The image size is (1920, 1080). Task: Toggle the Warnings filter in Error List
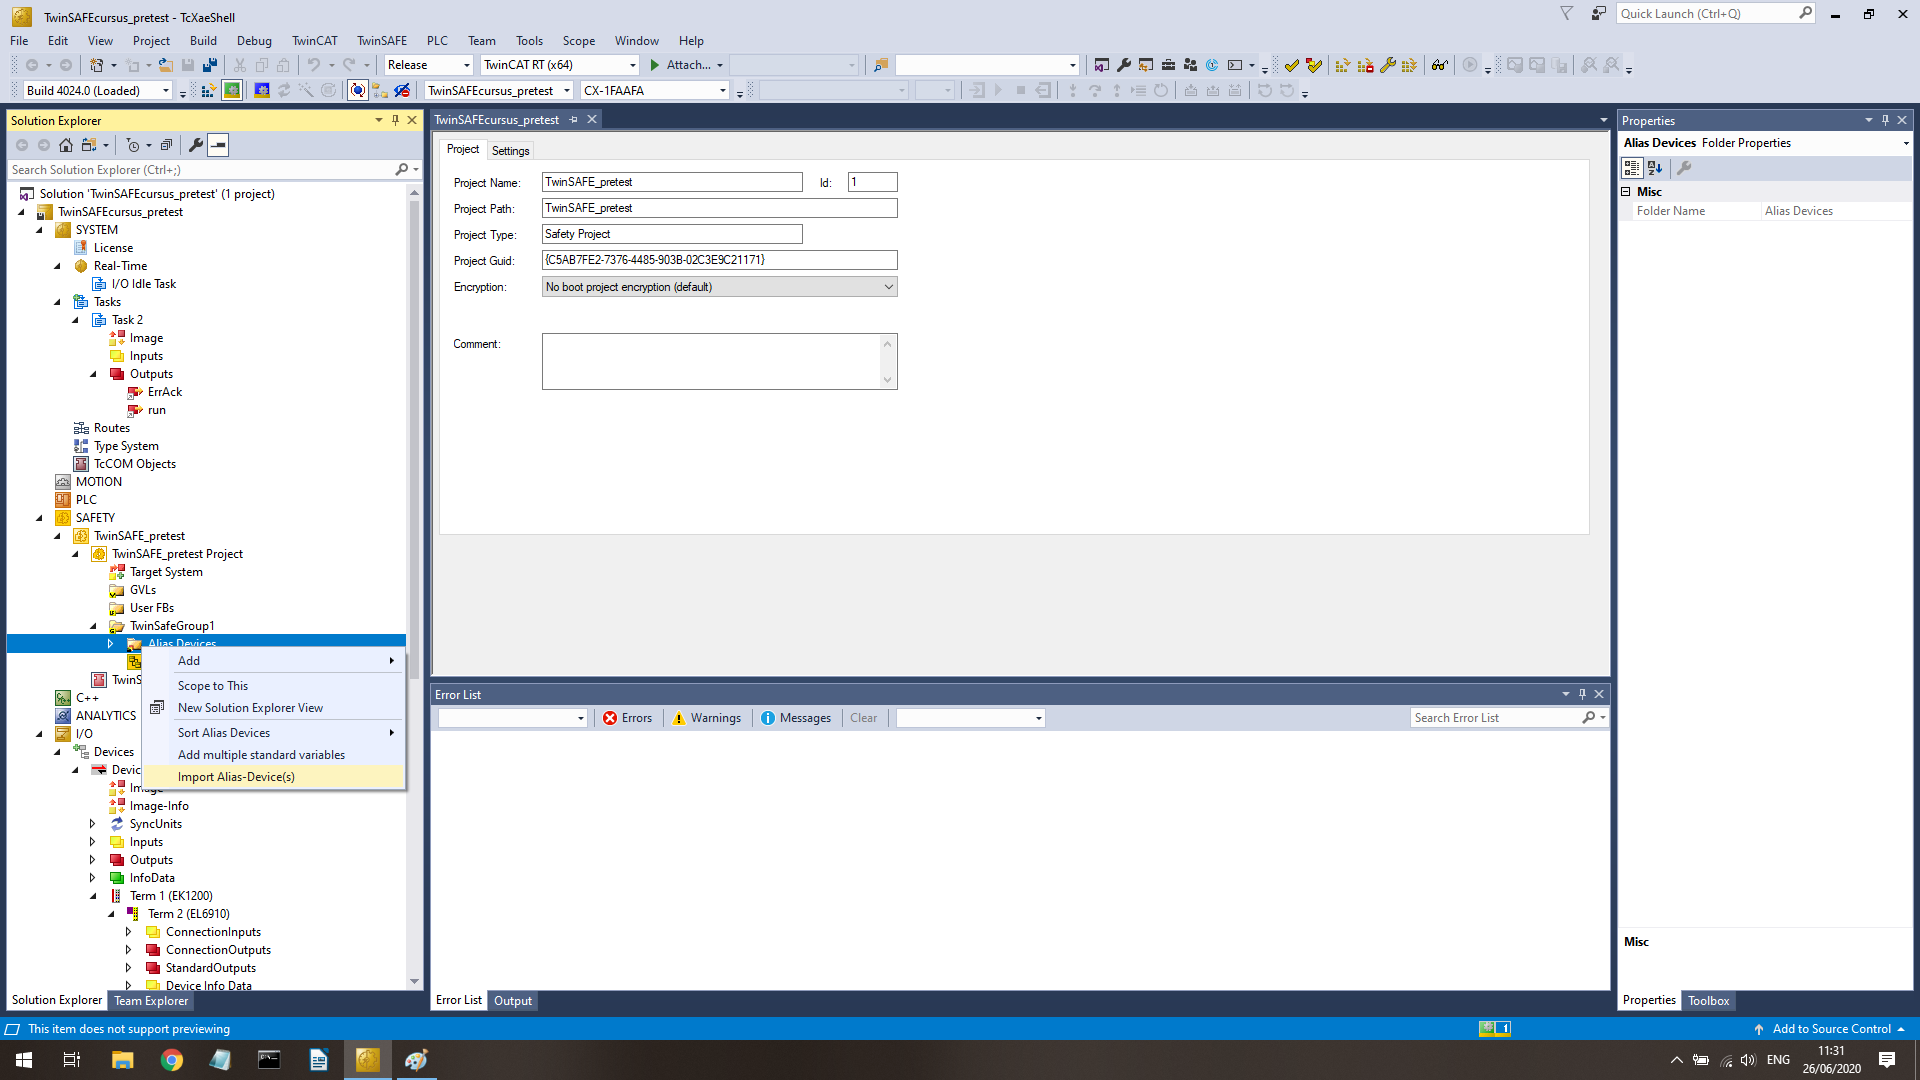(x=706, y=718)
